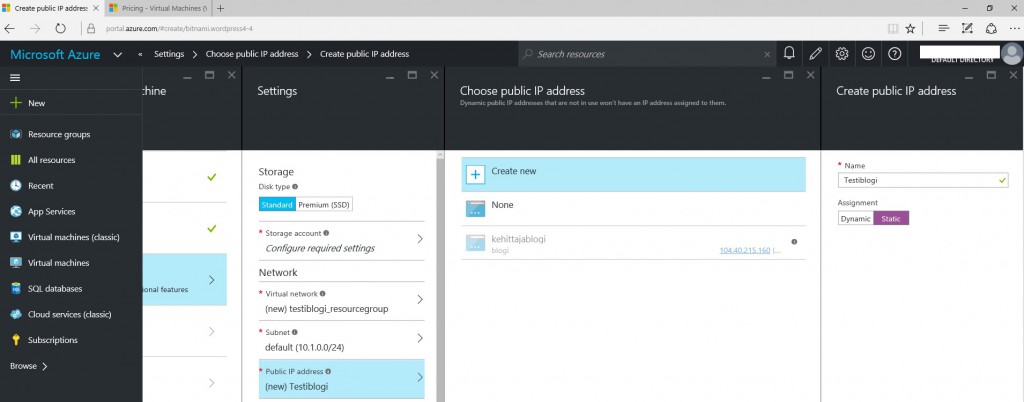The image size is (1024, 402).
Task: Go to Choose public IP address breadcrumb
Action: click(x=252, y=54)
